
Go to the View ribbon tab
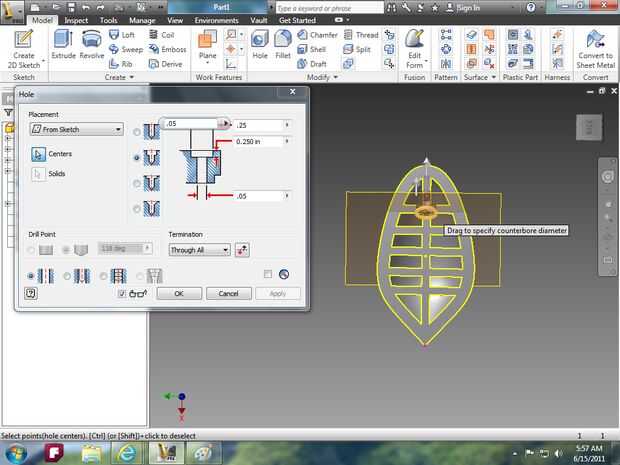click(x=175, y=20)
